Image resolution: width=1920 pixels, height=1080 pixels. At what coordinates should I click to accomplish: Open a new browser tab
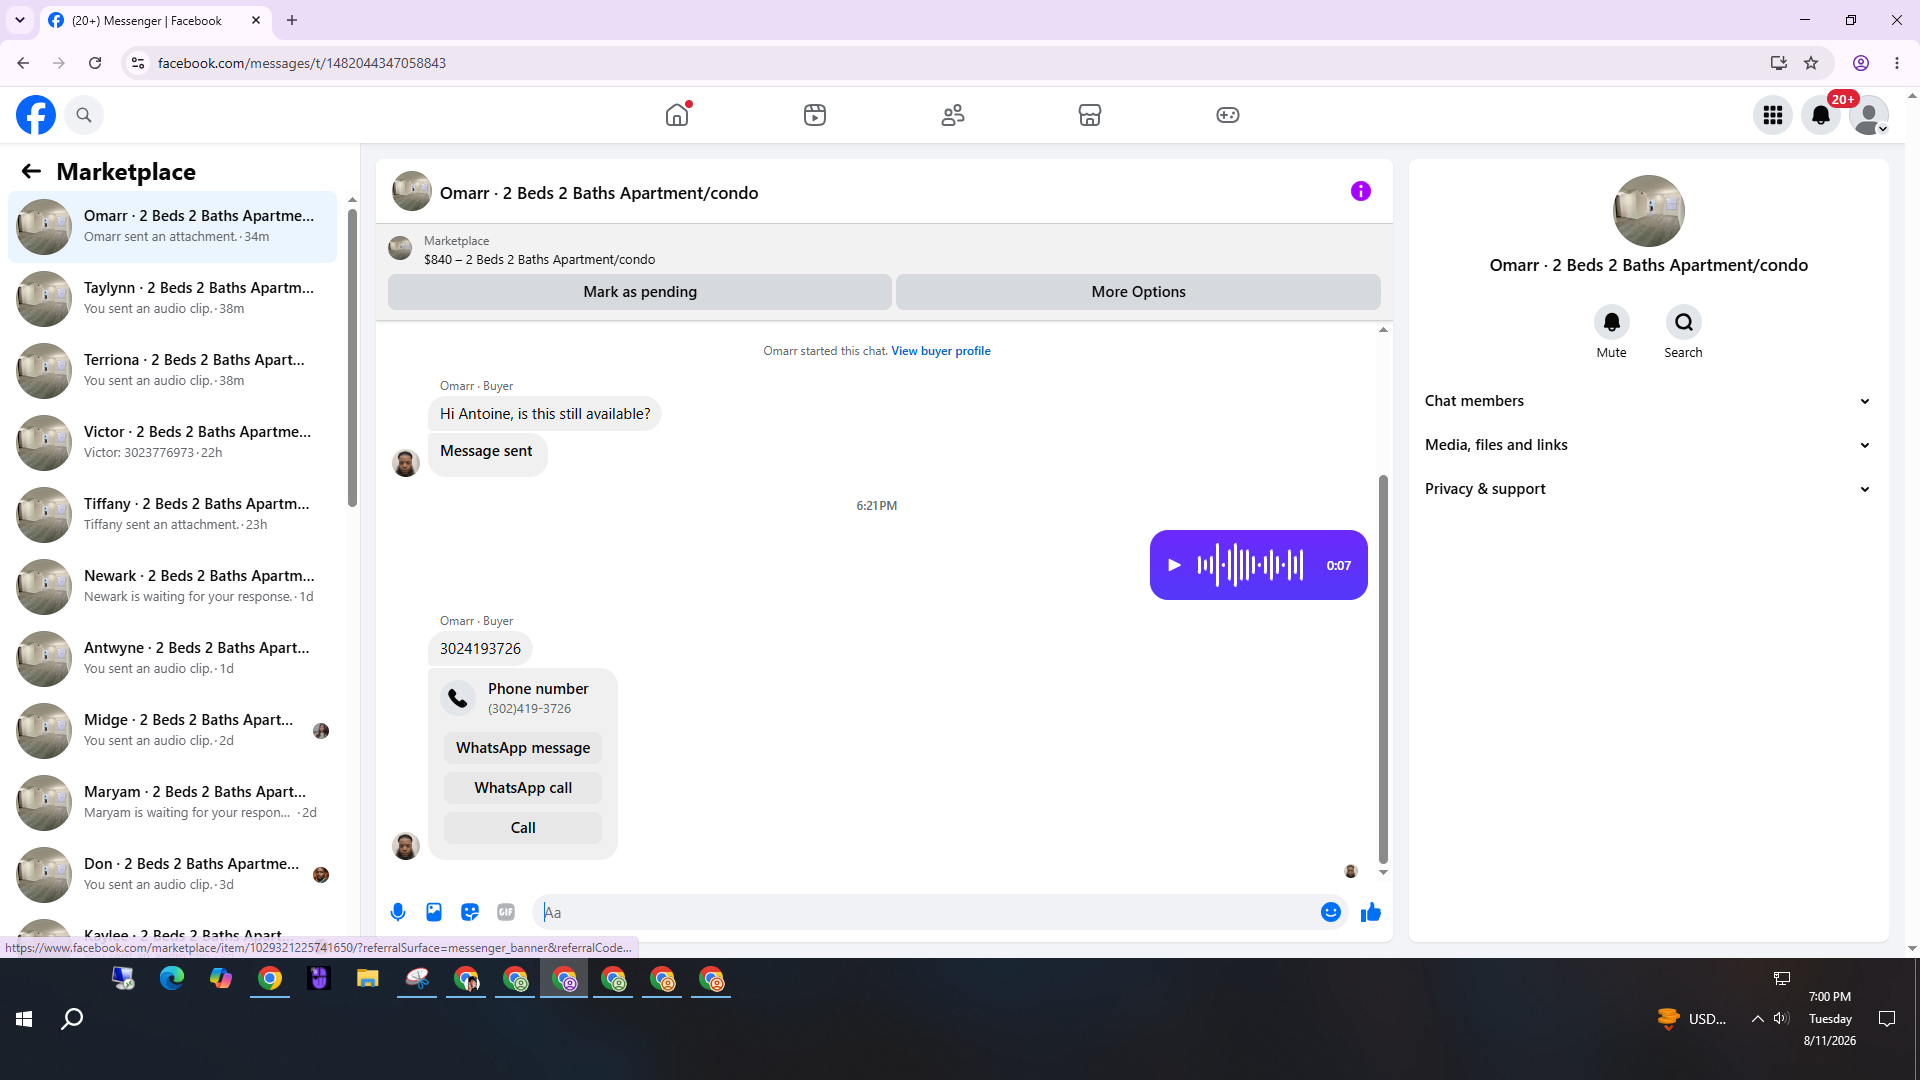point(292,20)
